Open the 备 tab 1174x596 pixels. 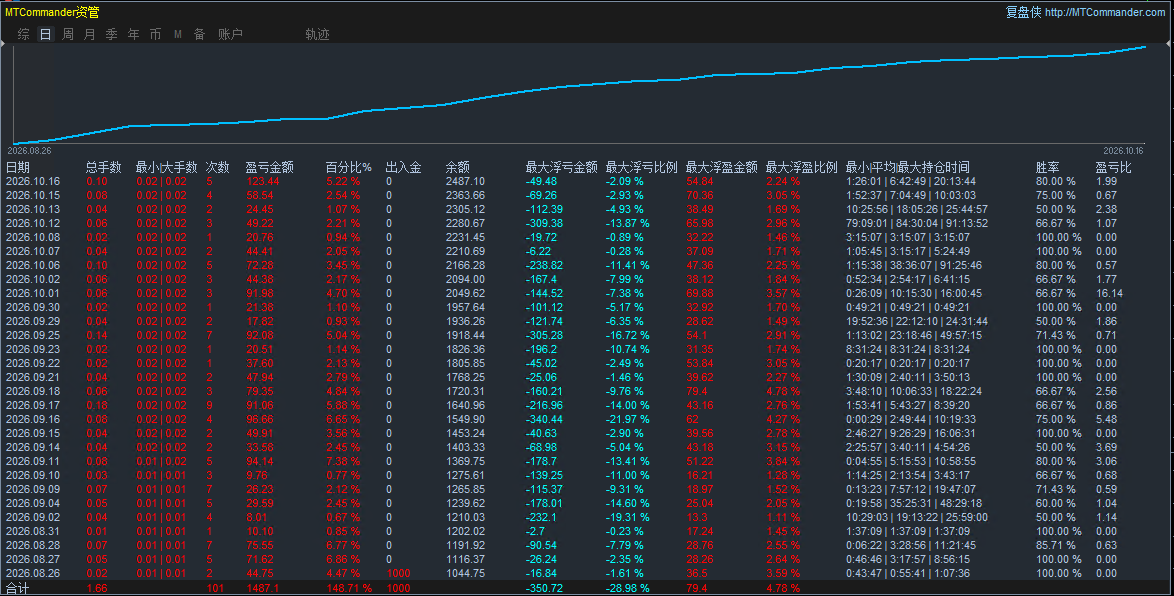pos(199,34)
